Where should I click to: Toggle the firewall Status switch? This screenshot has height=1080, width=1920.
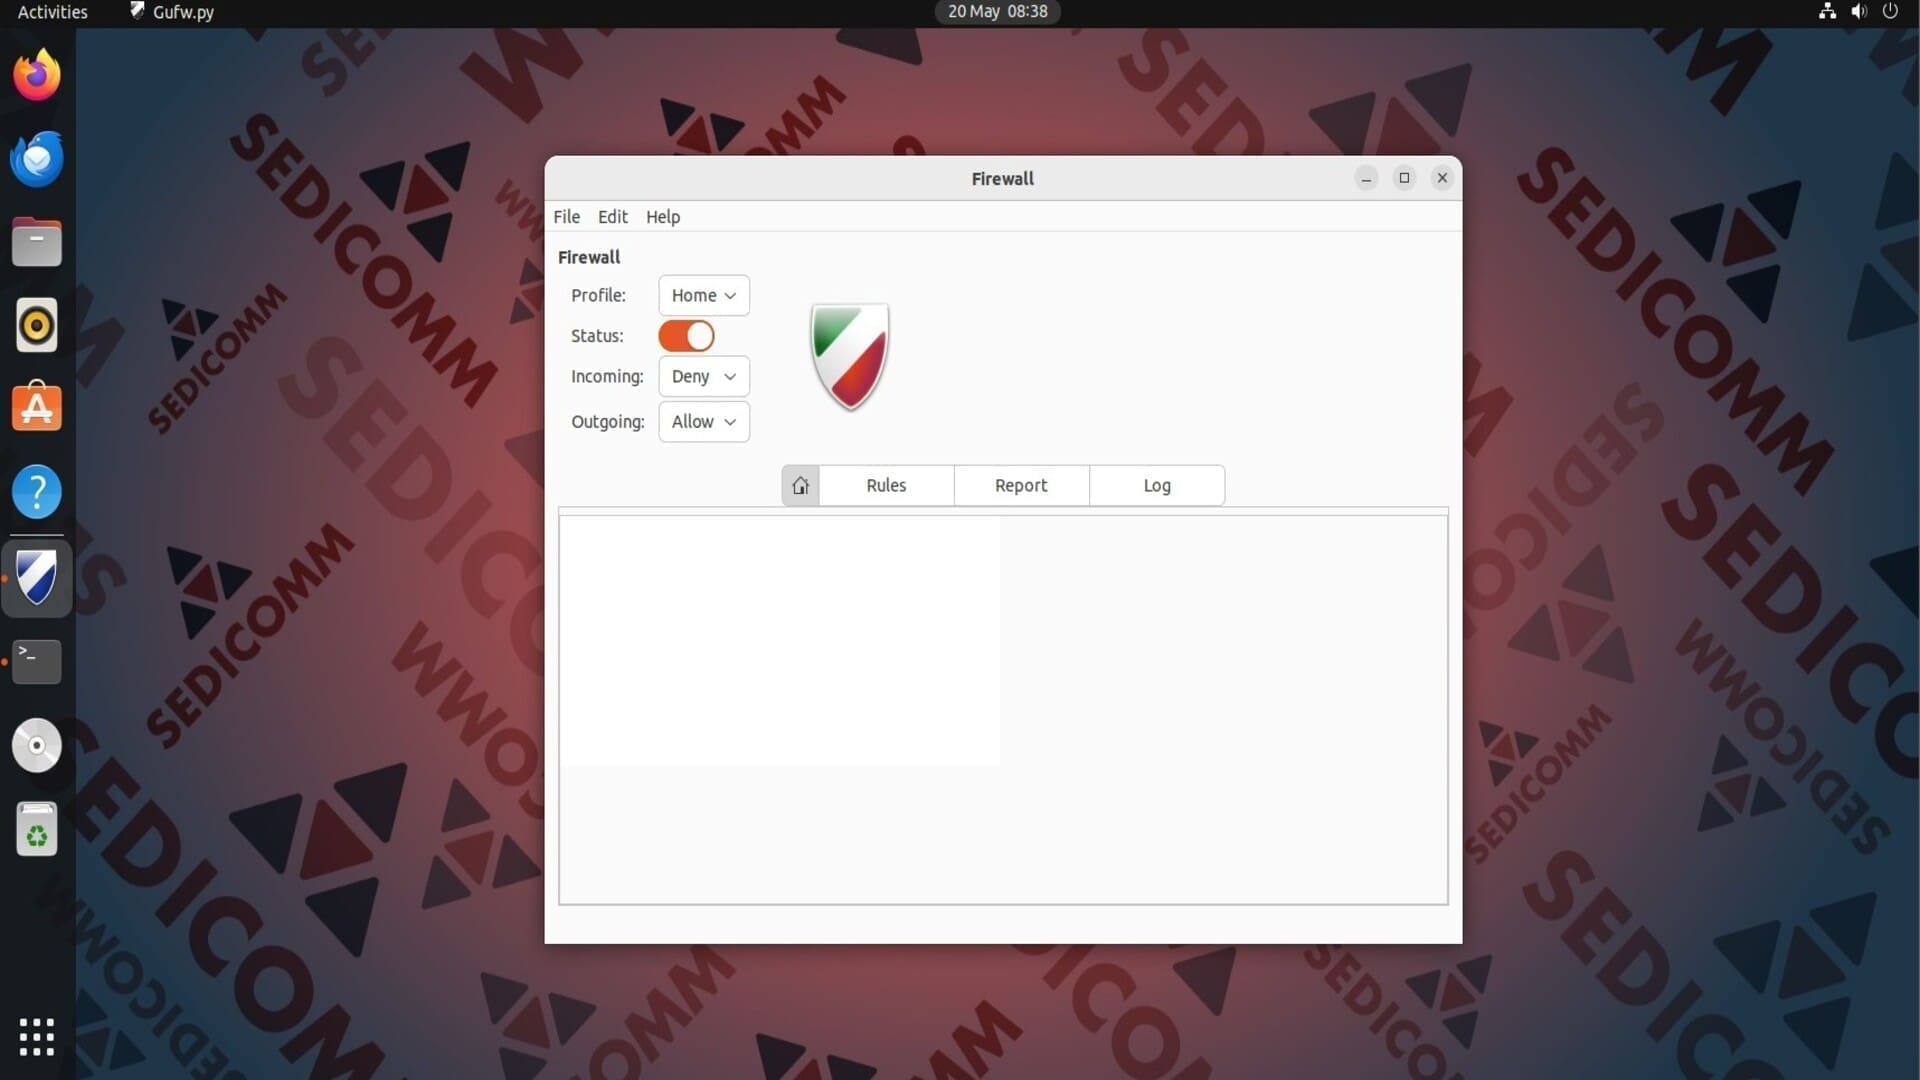pyautogui.click(x=686, y=336)
